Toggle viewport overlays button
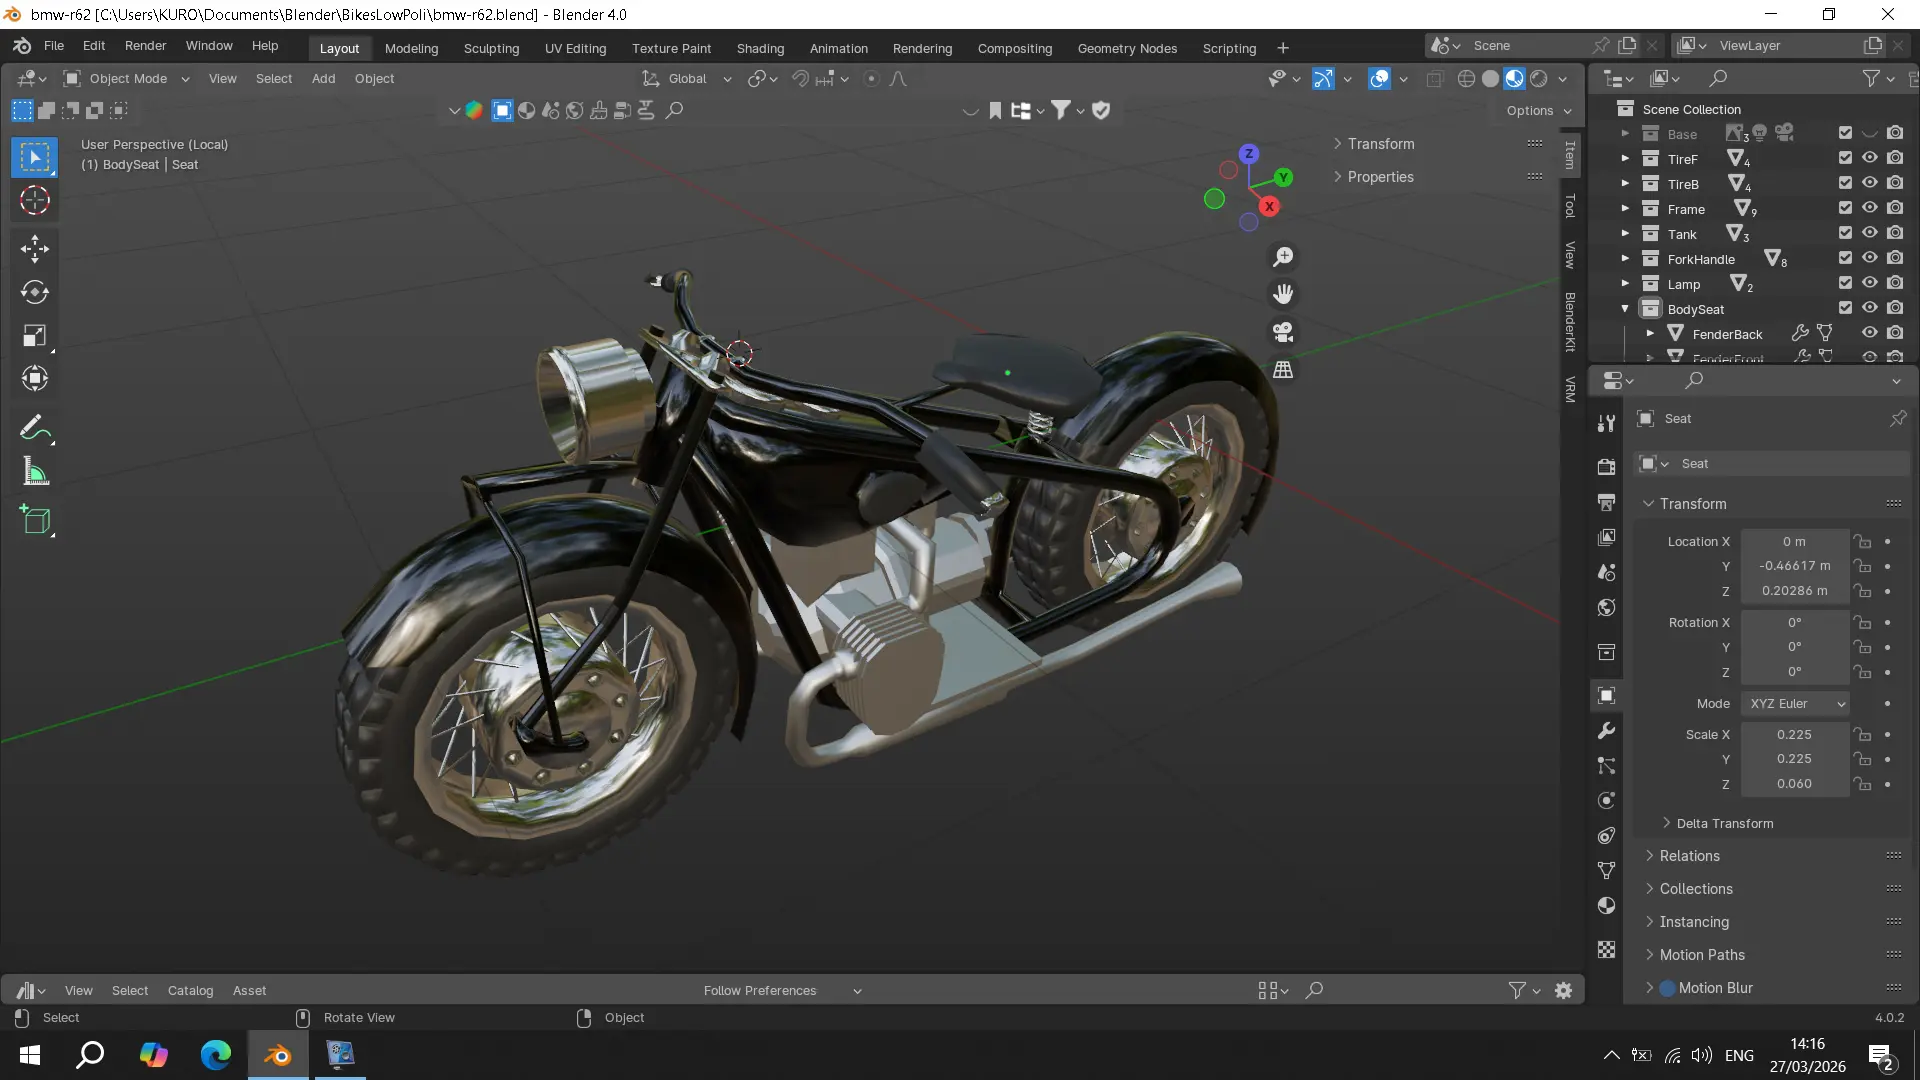1920x1080 pixels. (1379, 79)
